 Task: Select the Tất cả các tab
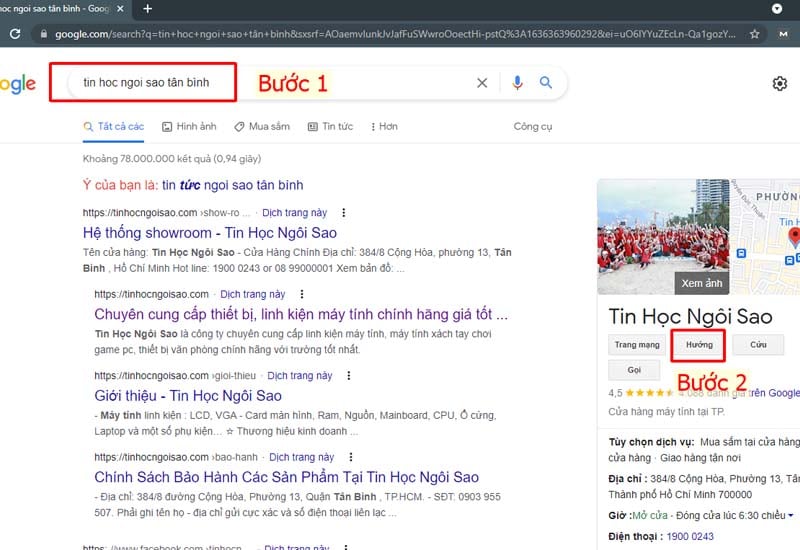coord(114,127)
